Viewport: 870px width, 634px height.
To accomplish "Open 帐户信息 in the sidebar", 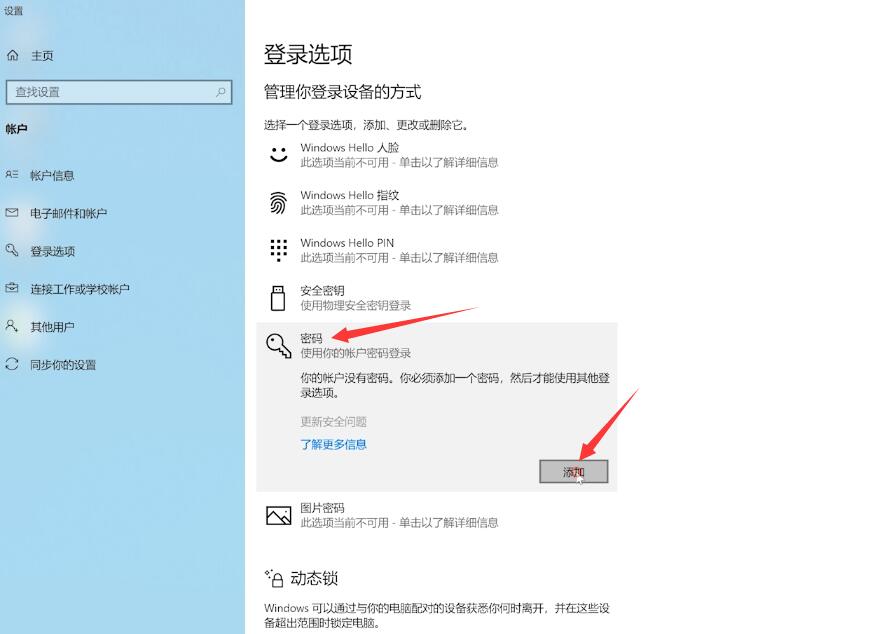I will pyautogui.click(x=52, y=176).
